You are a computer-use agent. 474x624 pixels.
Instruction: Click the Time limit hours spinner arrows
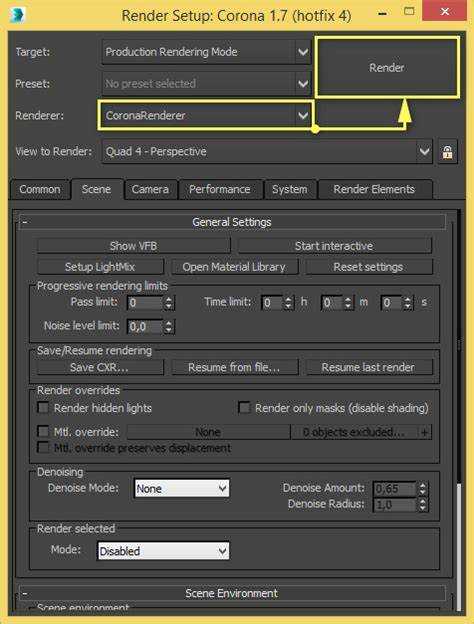[289, 303]
